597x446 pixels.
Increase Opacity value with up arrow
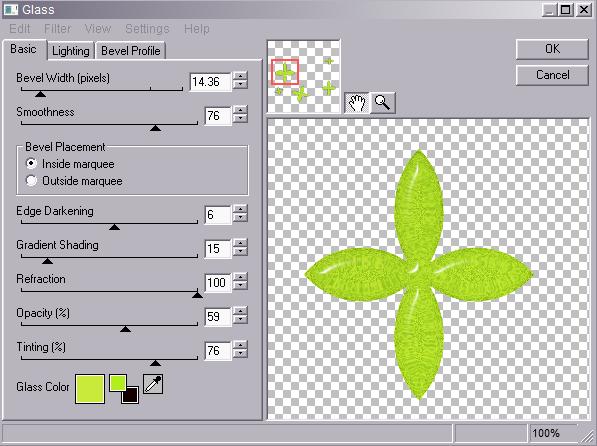click(x=241, y=311)
